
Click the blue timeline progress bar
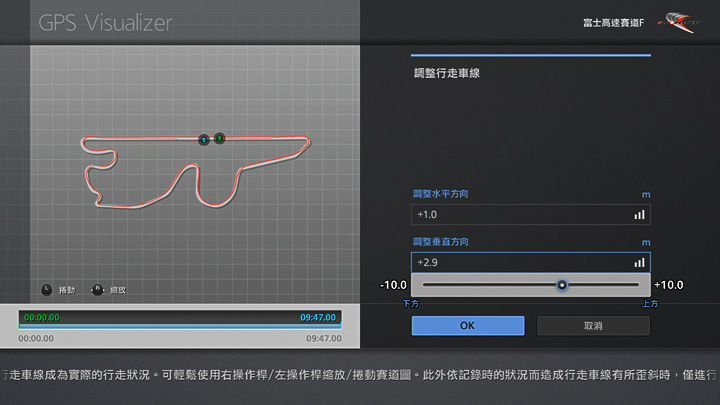coord(180,326)
